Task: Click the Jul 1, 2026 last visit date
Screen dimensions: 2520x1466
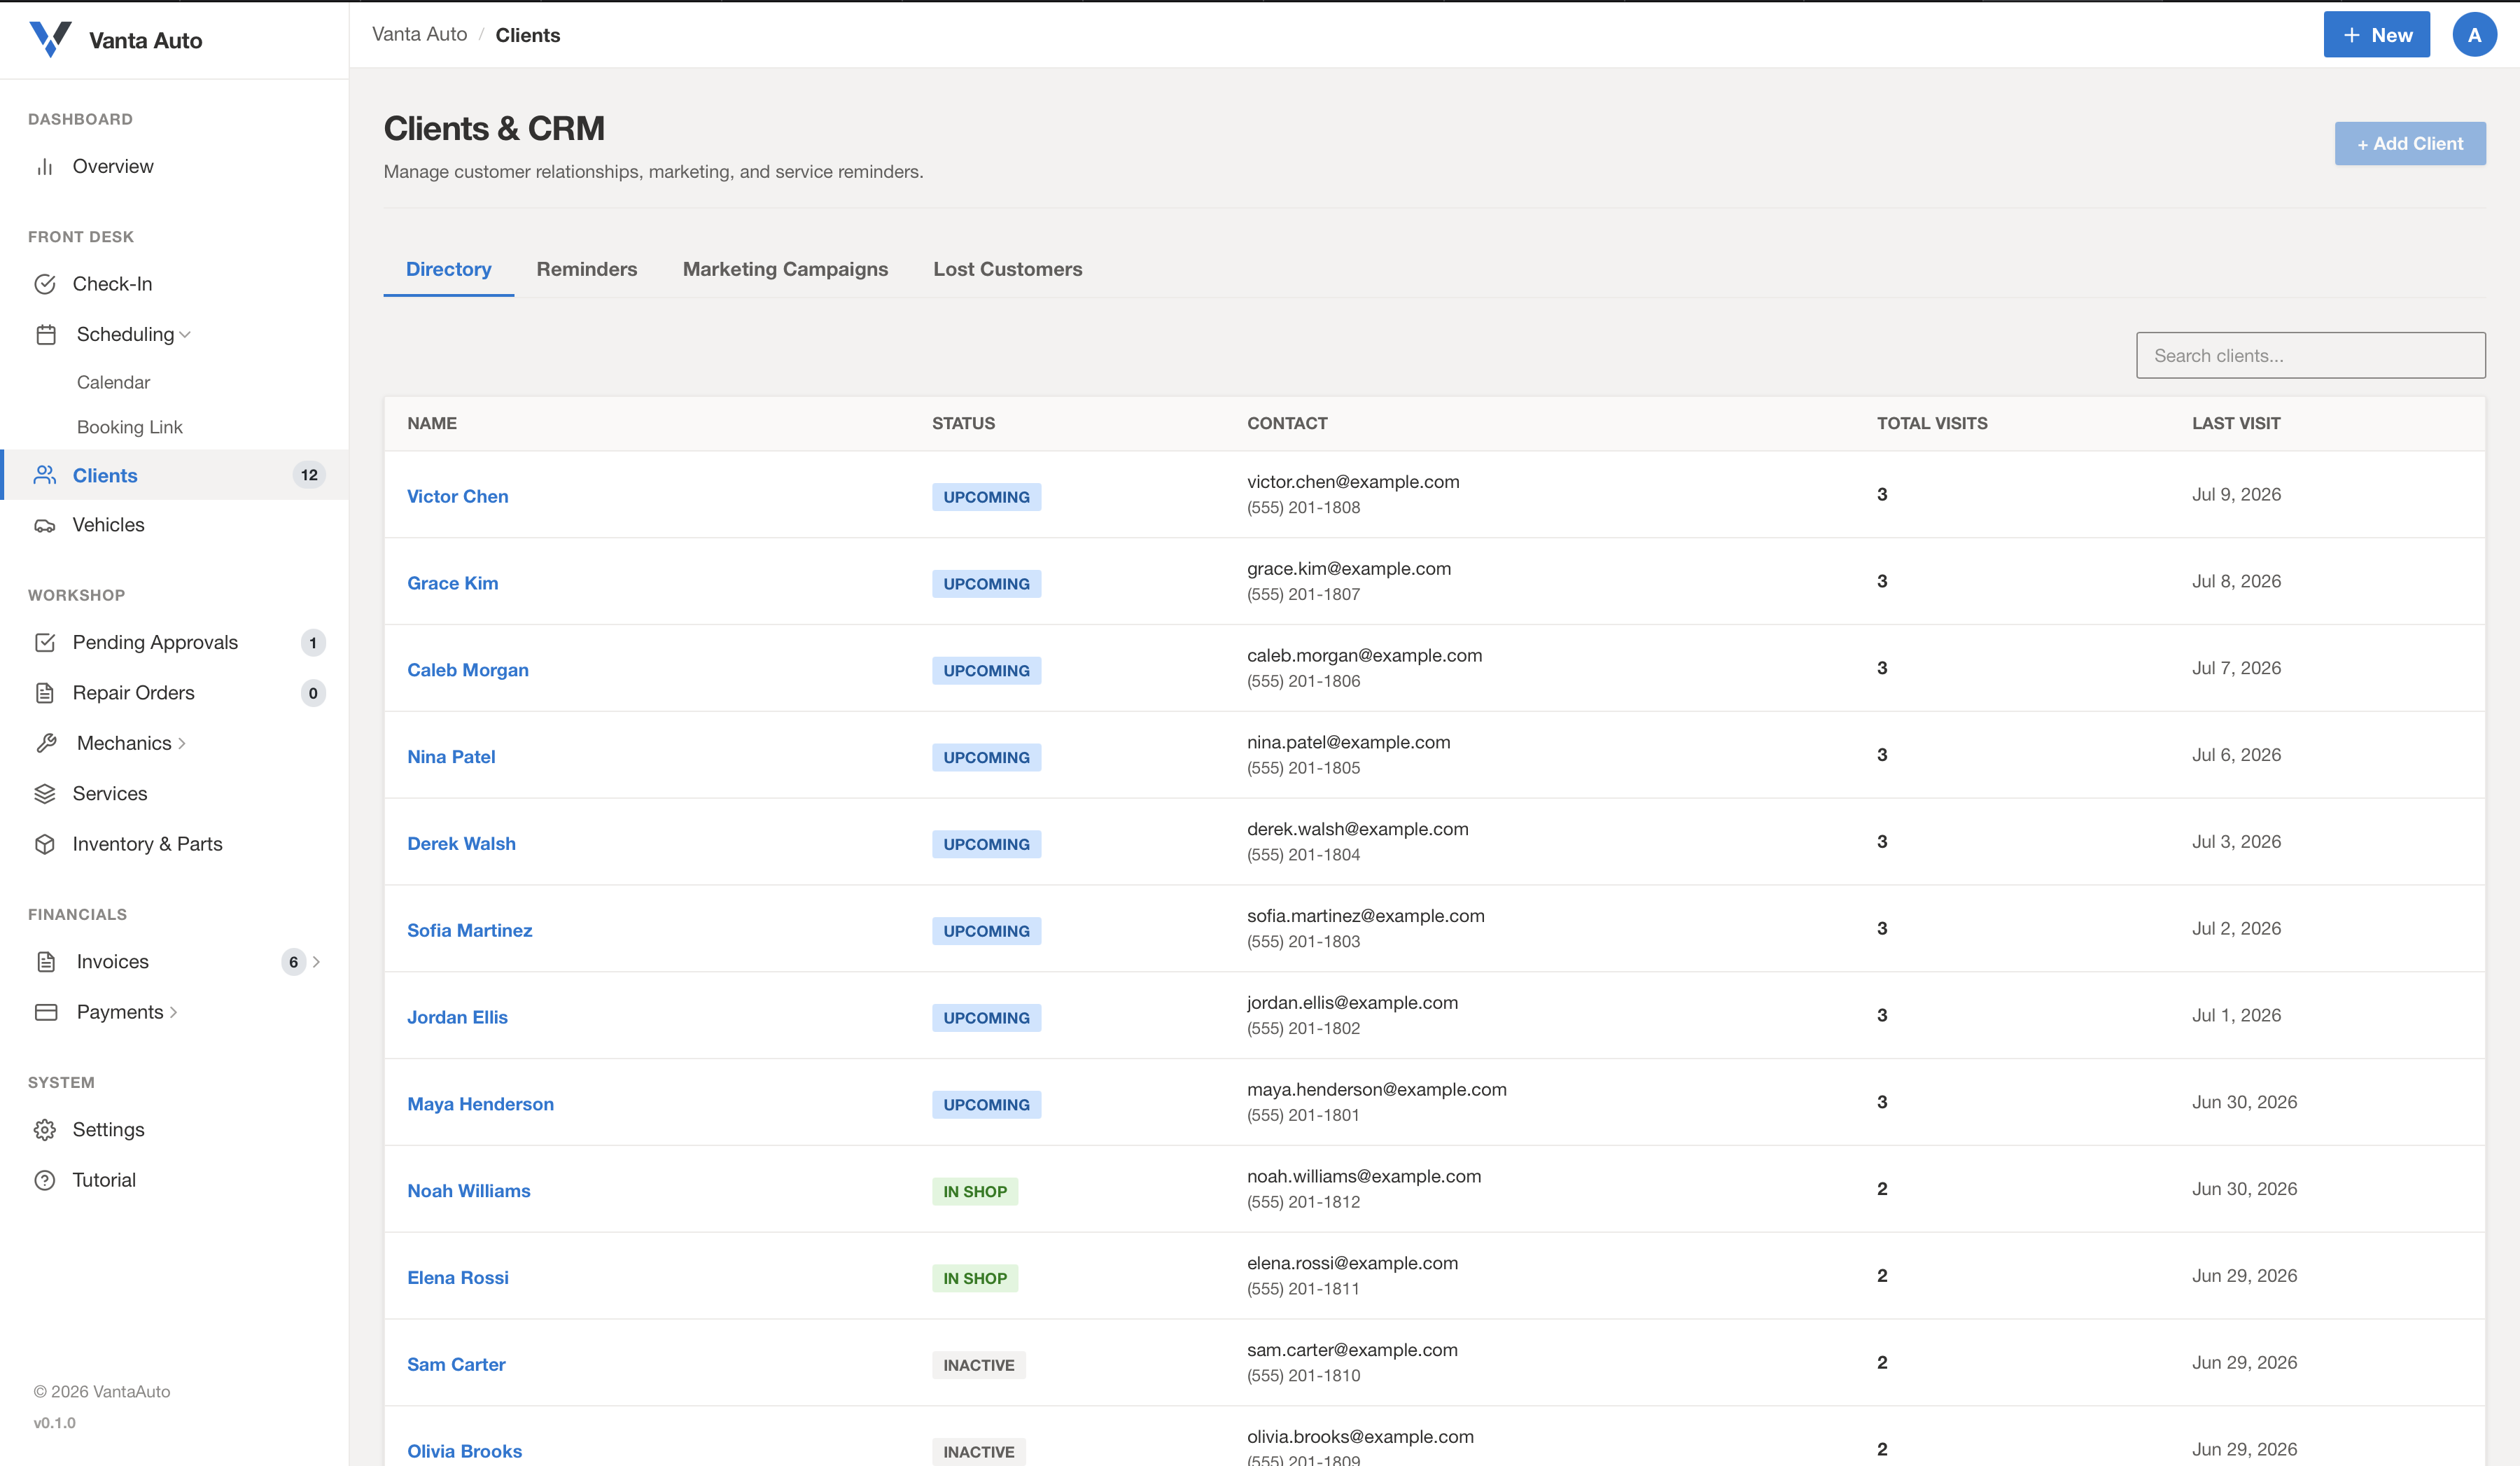Action: [2236, 1015]
